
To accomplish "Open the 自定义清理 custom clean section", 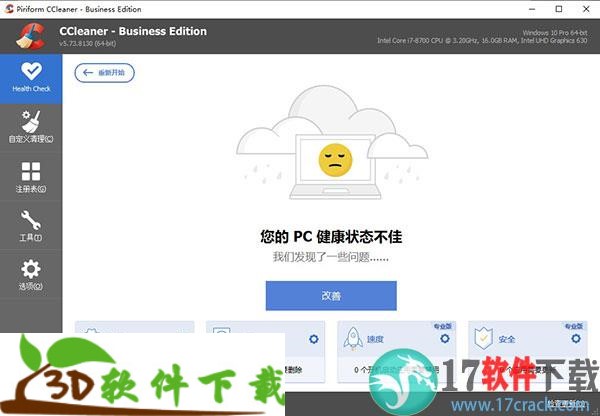I will [x=31, y=127].
